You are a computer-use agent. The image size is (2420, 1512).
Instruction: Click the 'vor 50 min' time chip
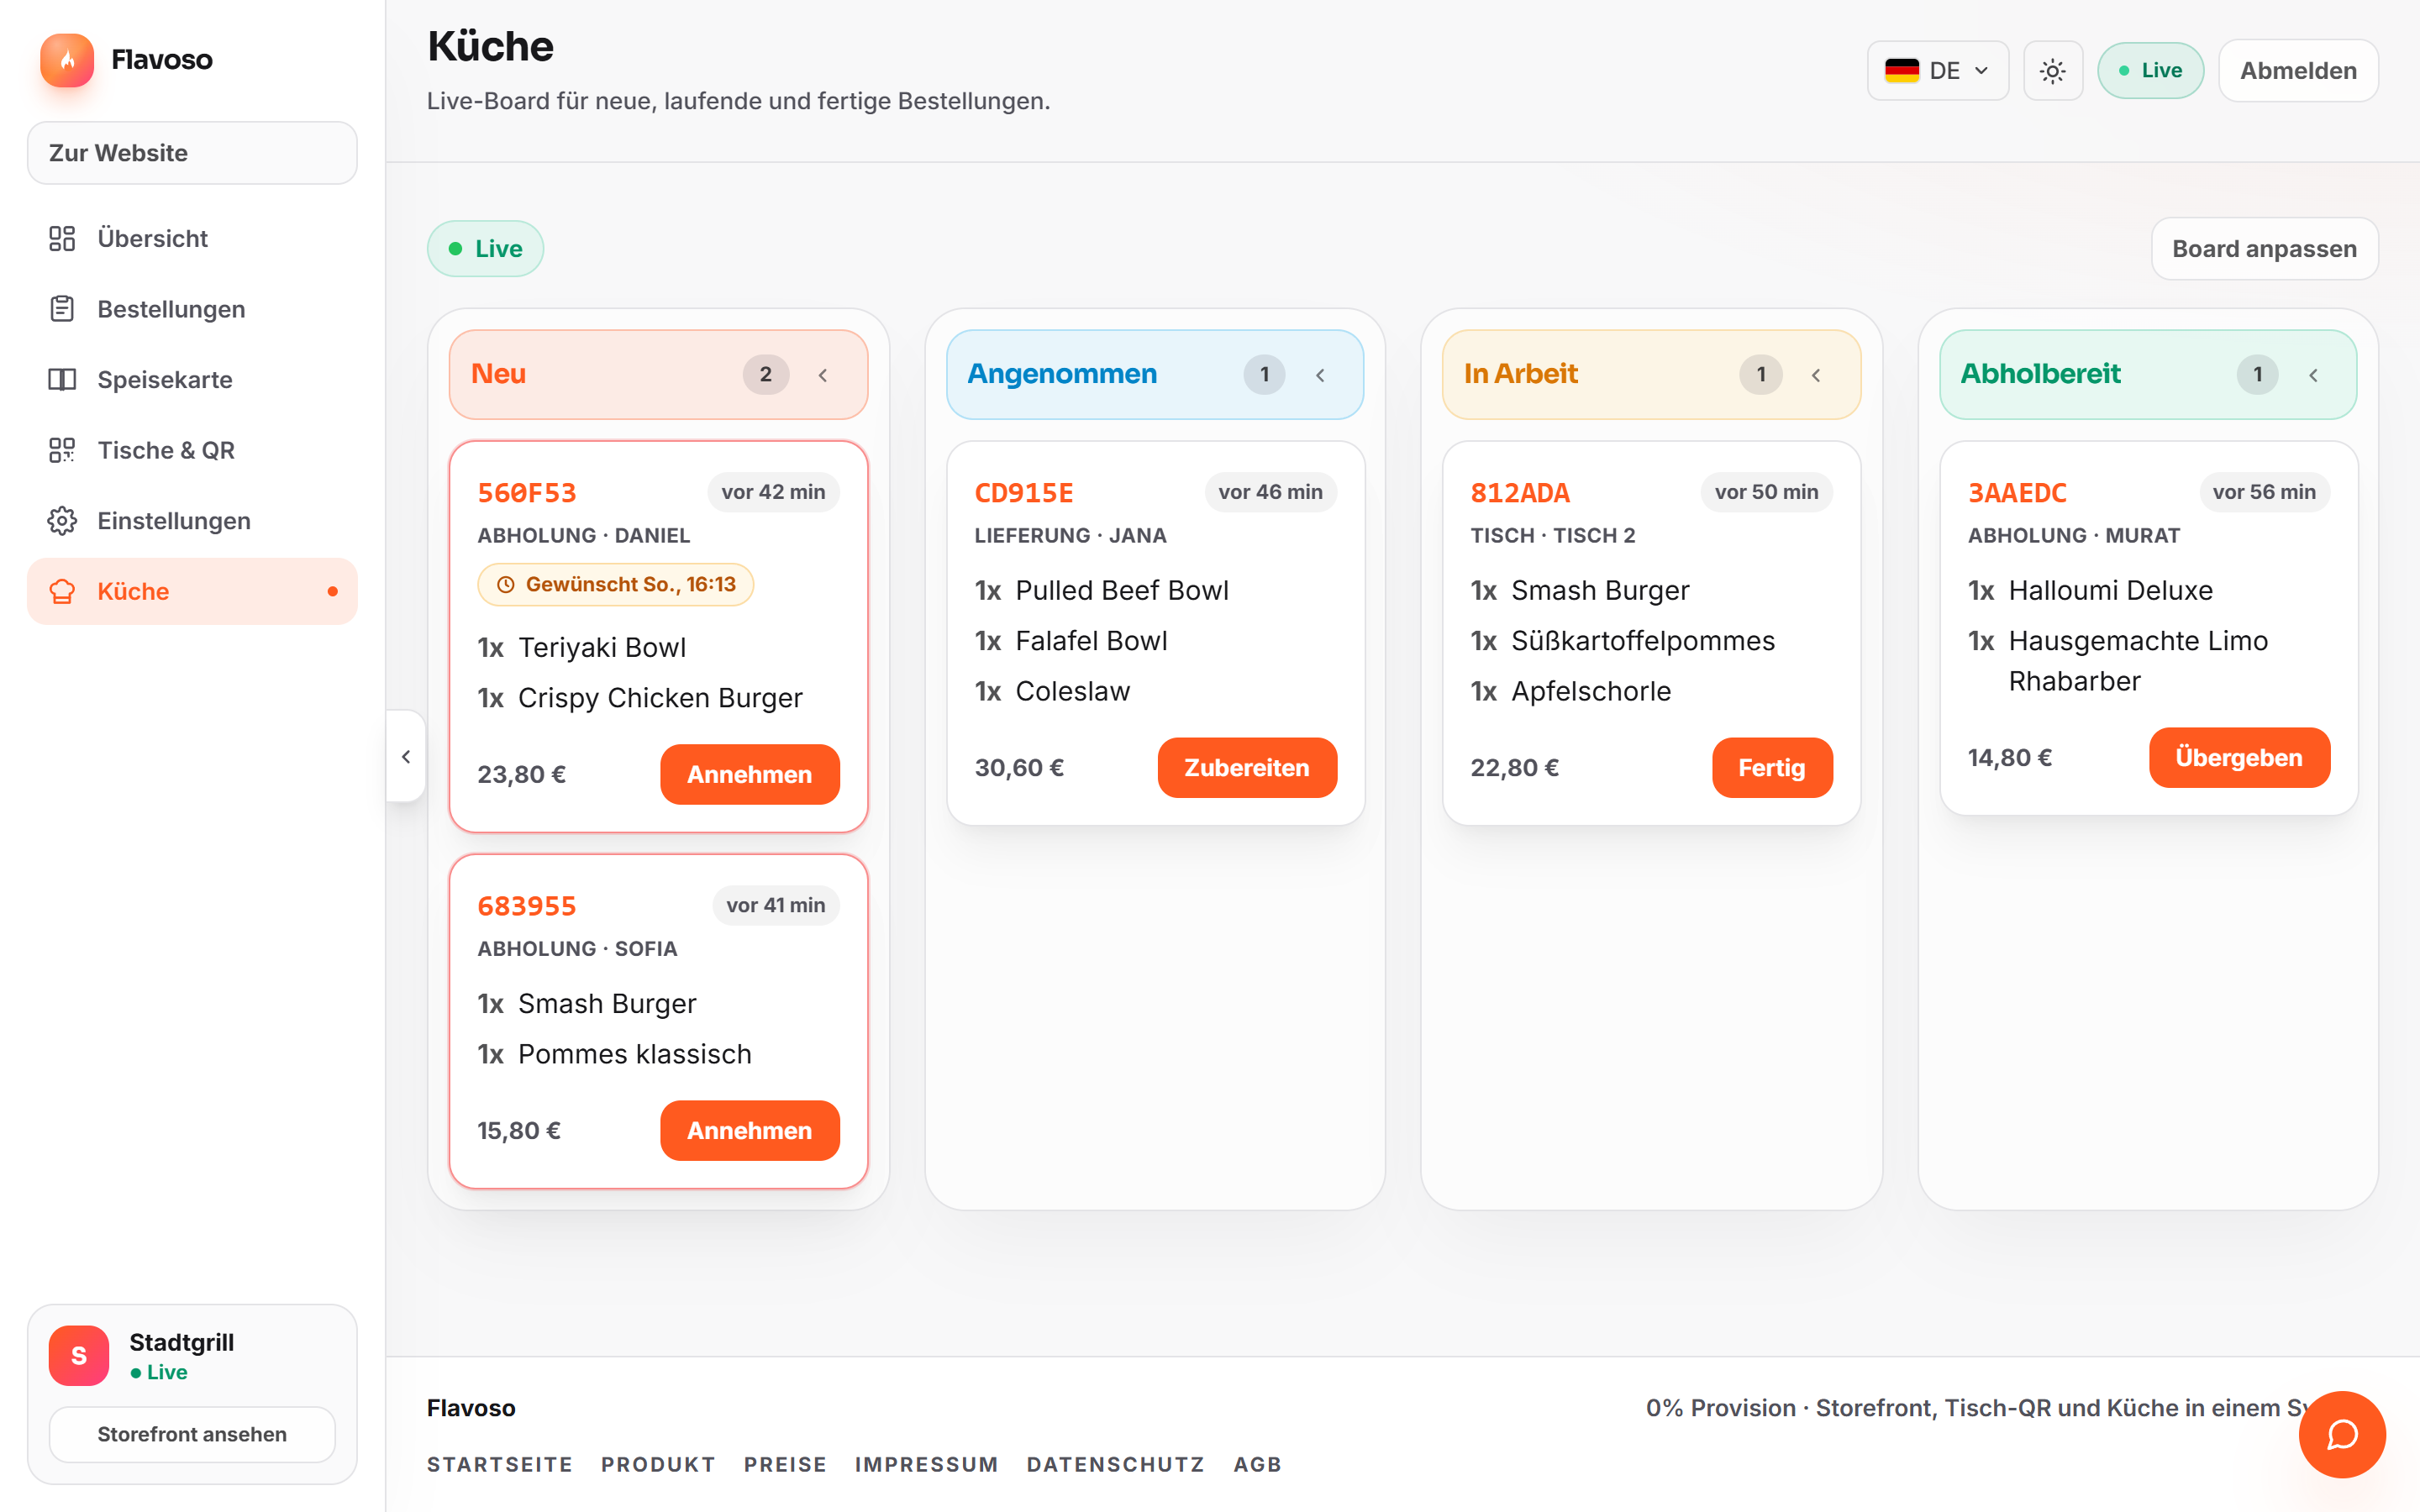click(1766, 492)
